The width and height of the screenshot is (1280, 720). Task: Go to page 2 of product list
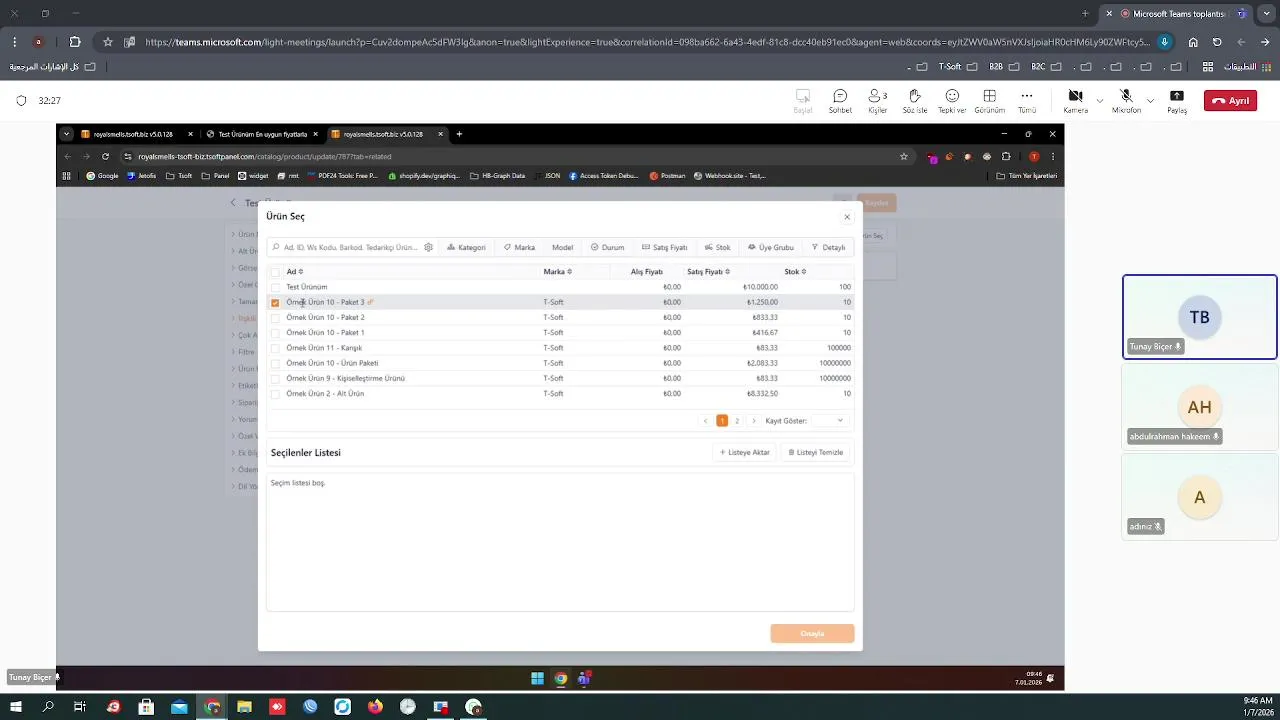click(x=737, y=421)
